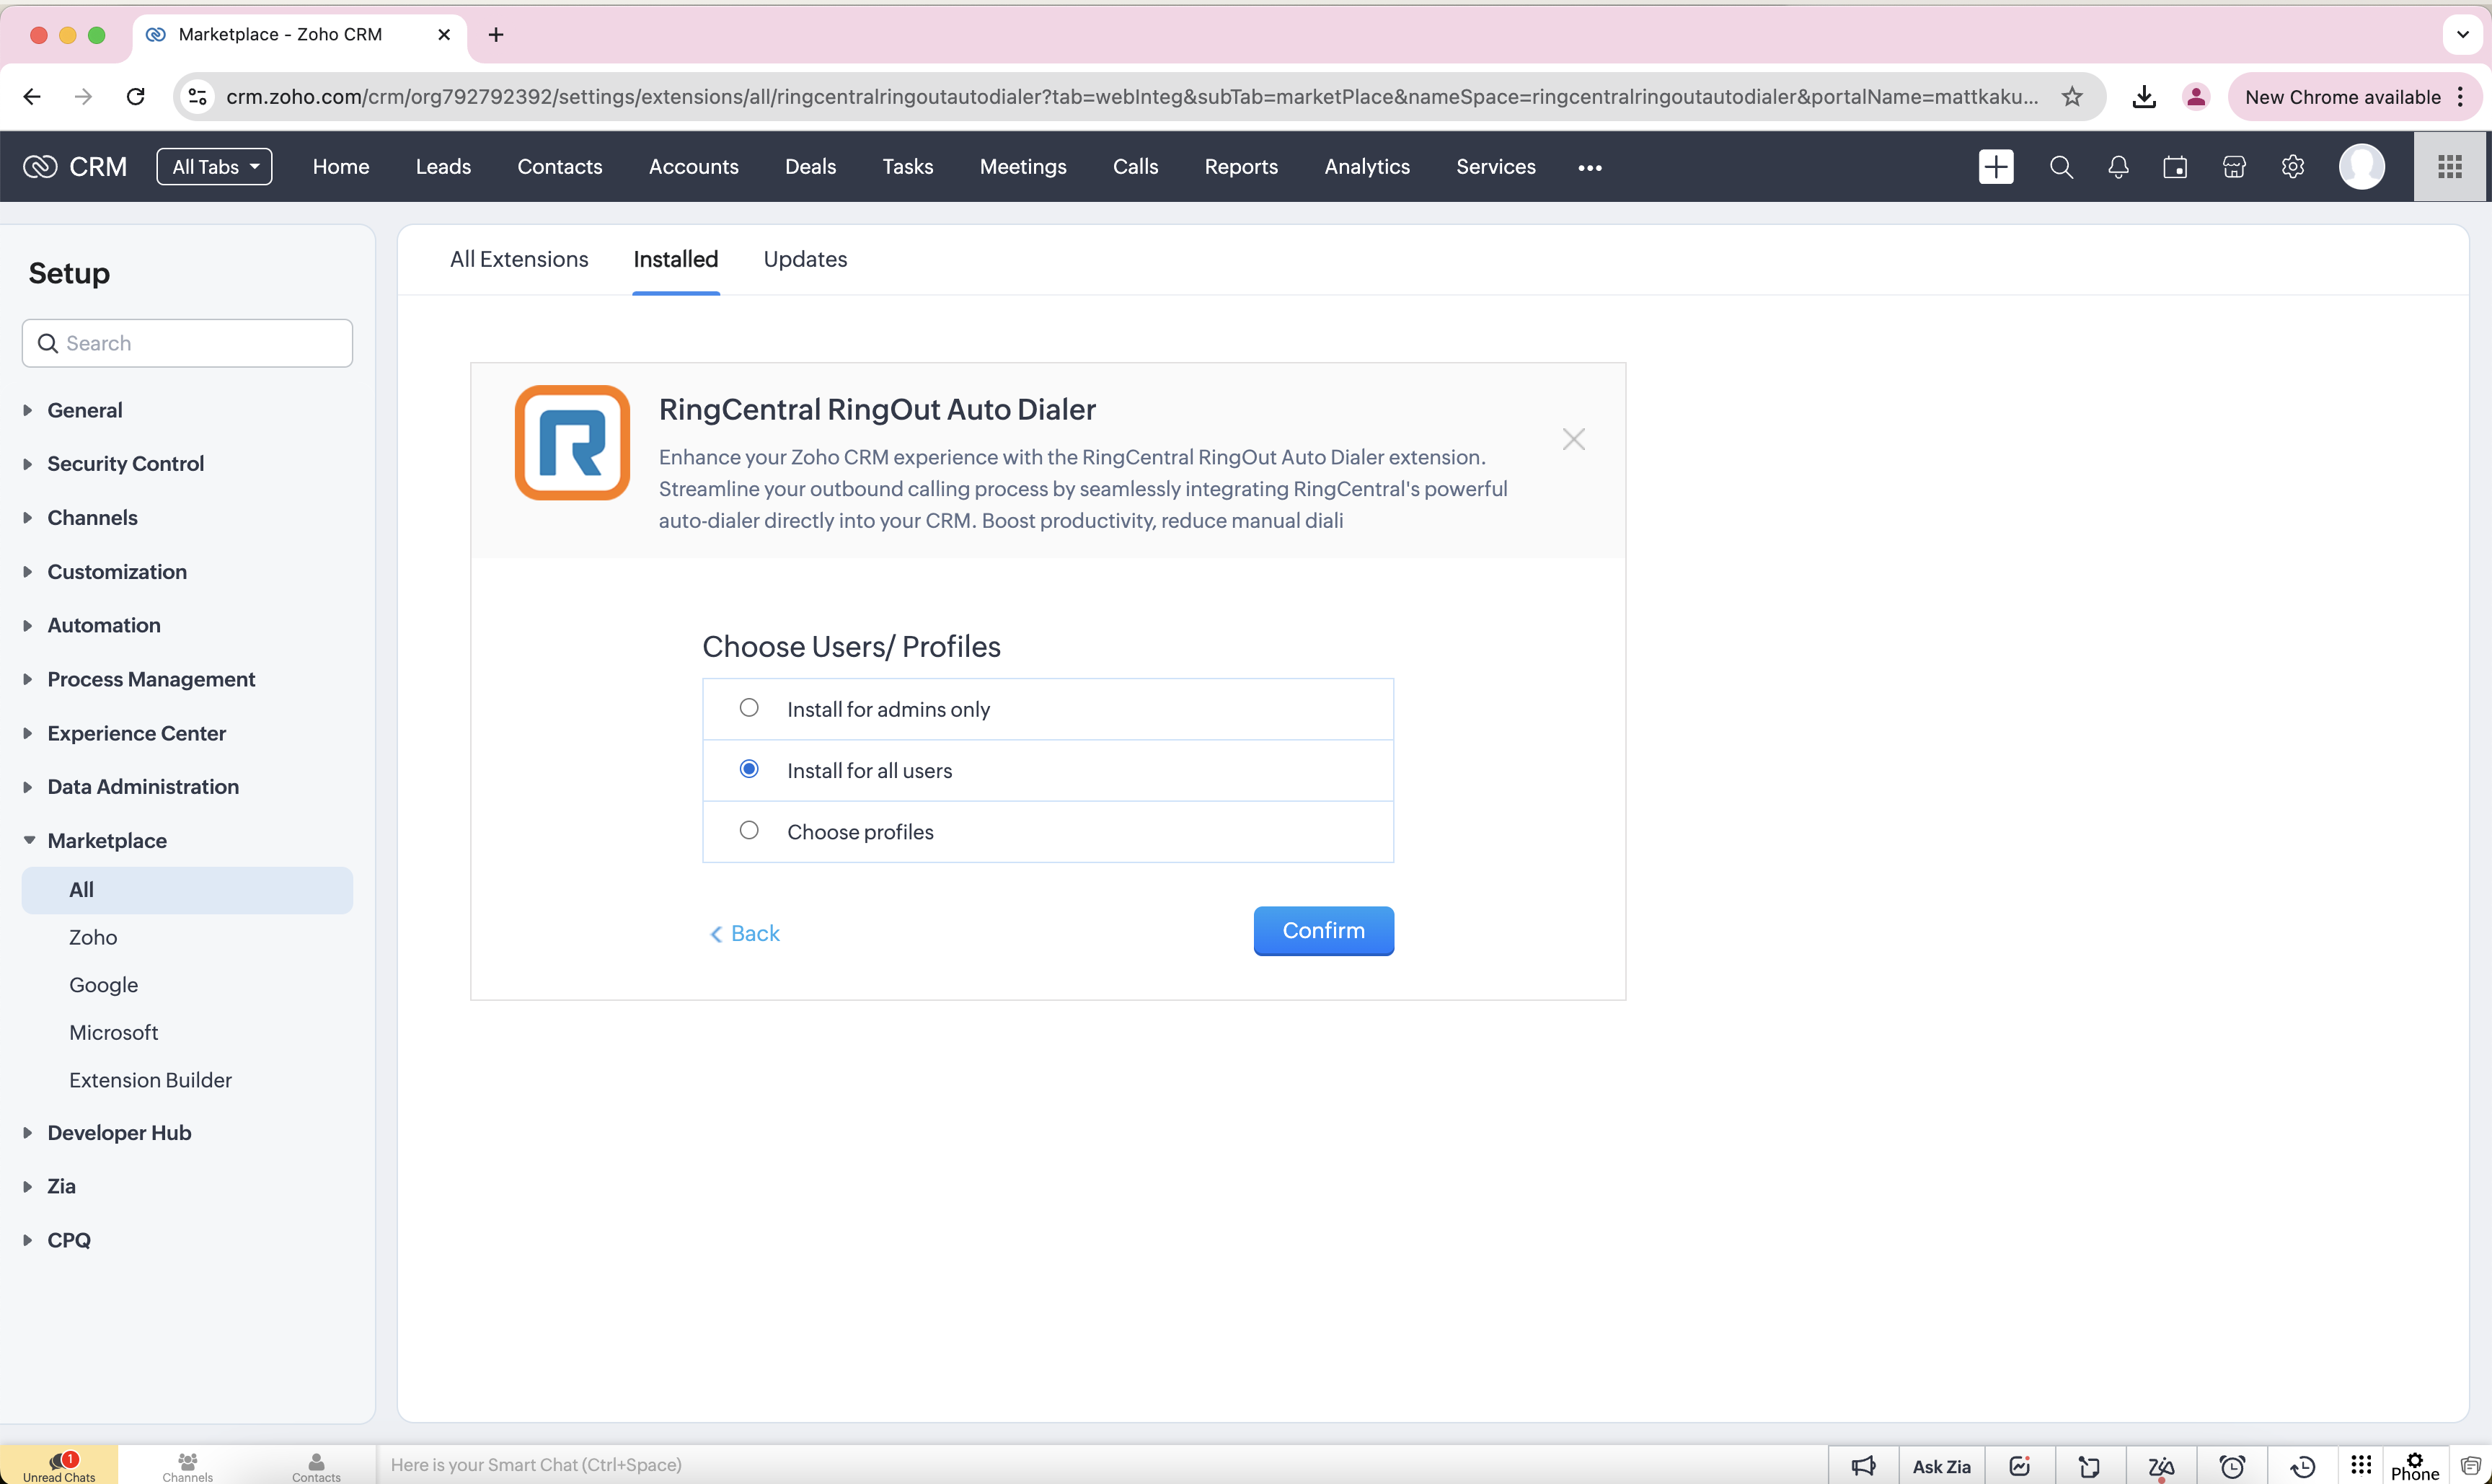This screenshot has height=1484, width=2492.
Task: Select Install for all users
Action: [749, 769]
